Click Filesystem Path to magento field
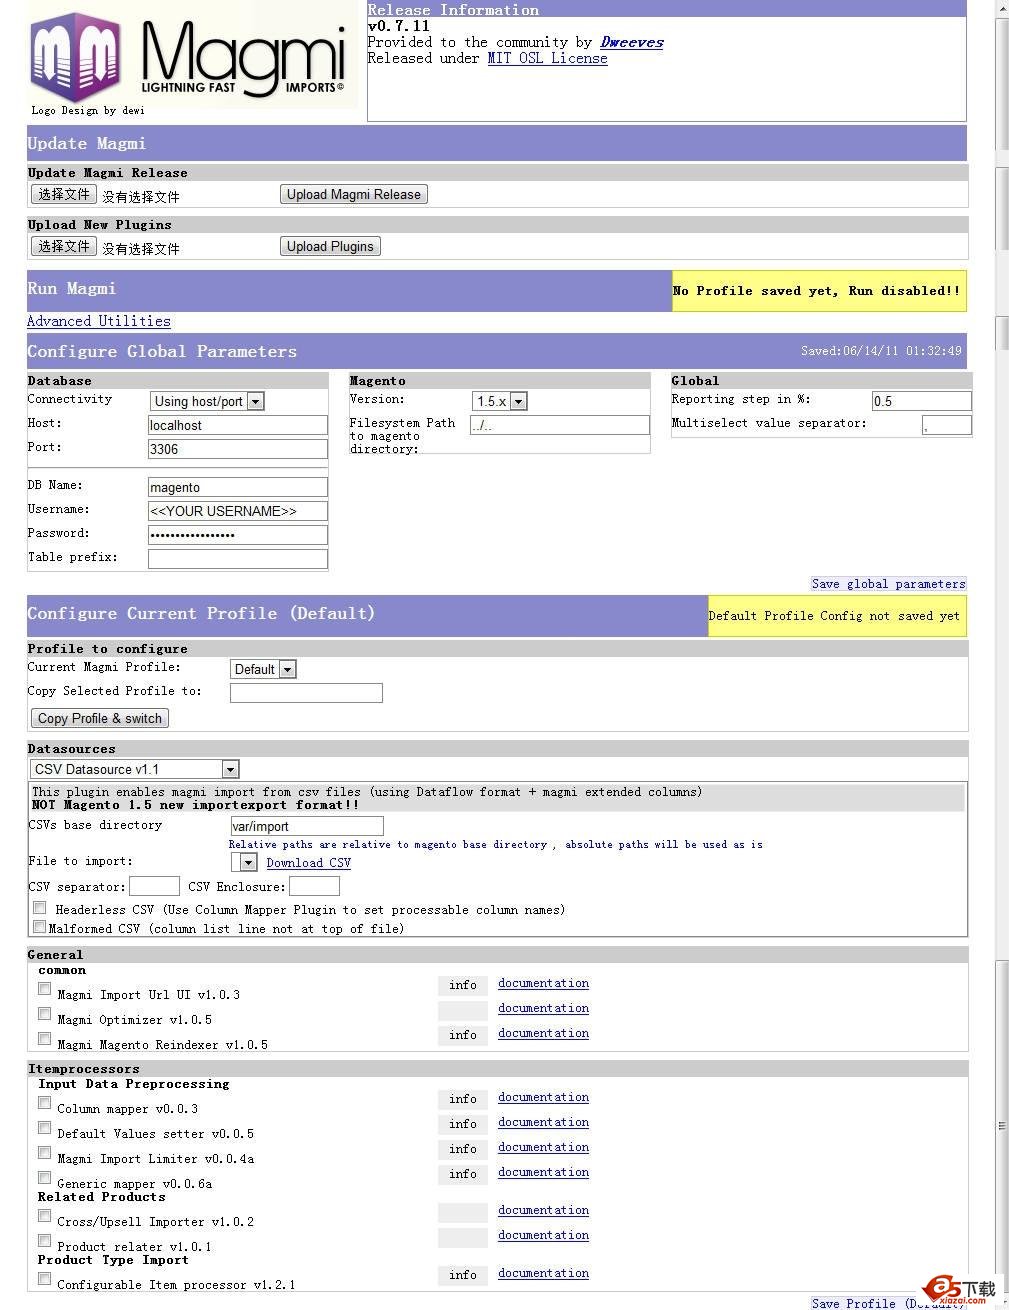Viewport: 1009px width, 1310px height. tap(560, 425)
